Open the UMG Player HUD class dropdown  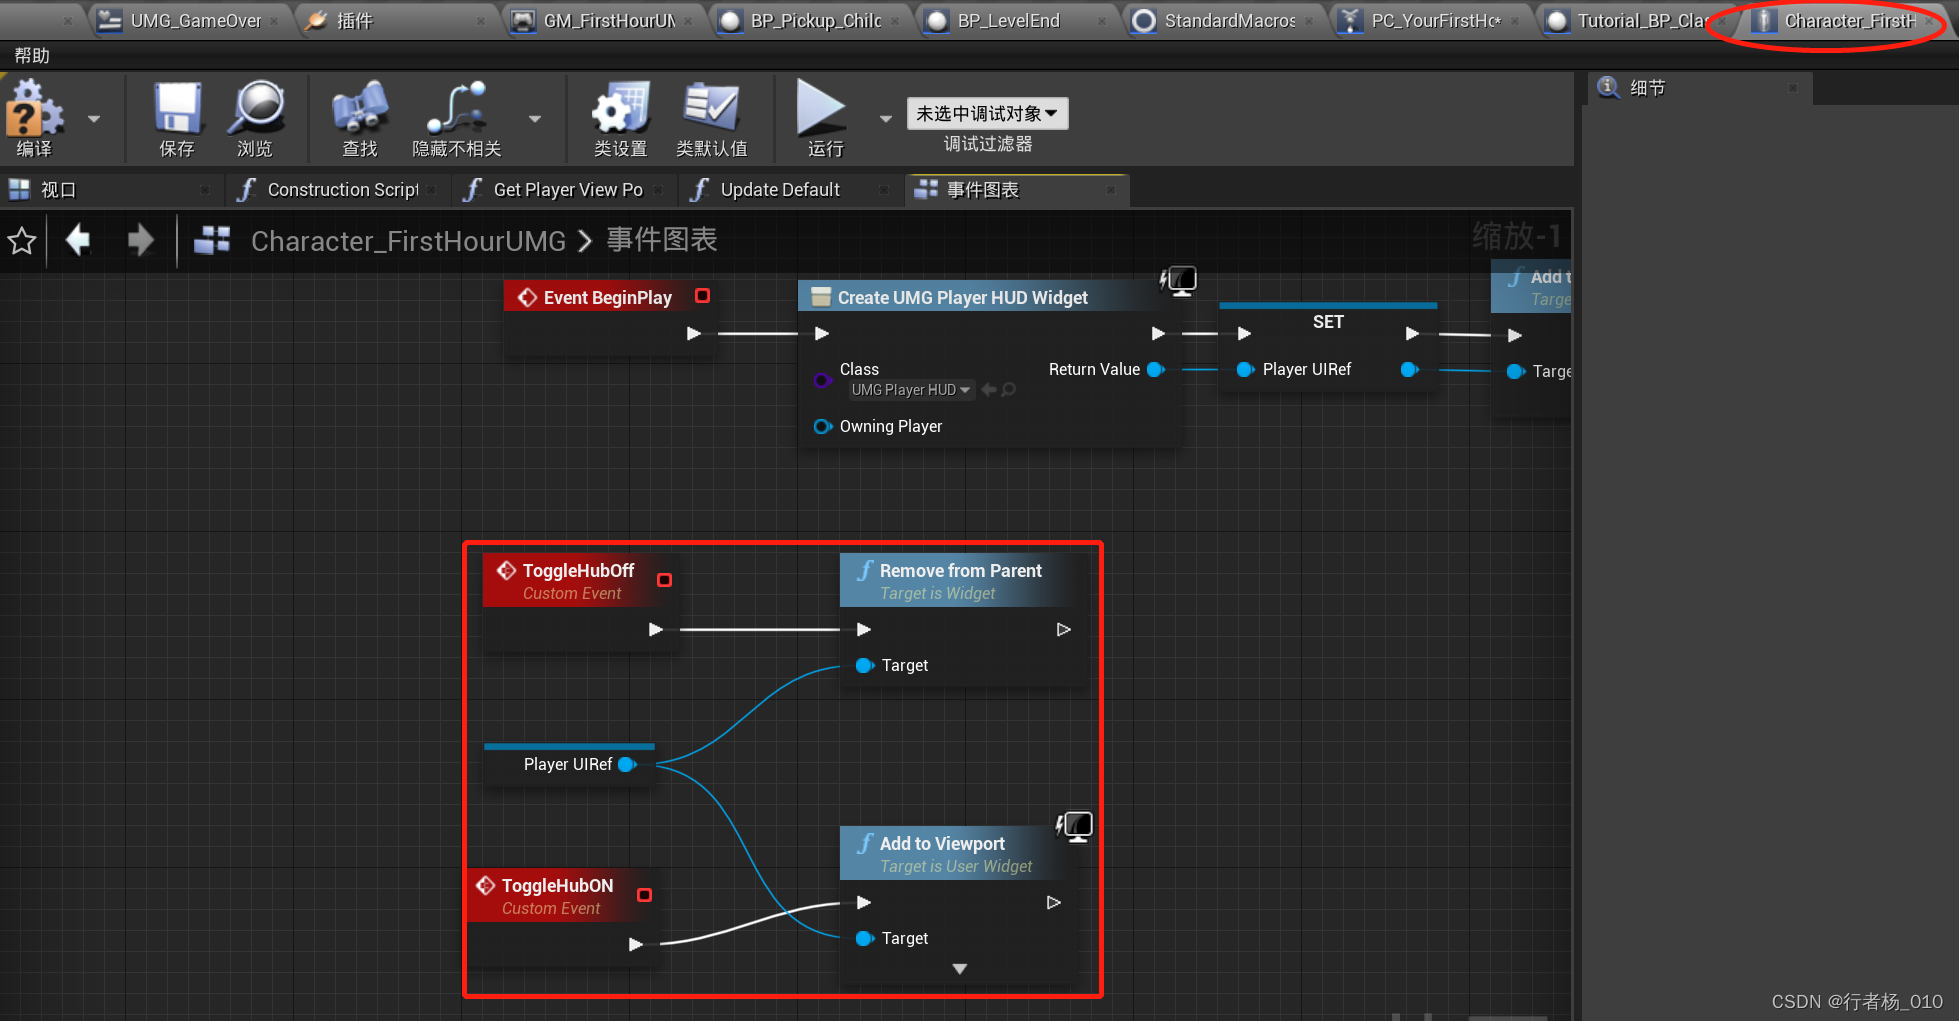click(x=910, y=390)
